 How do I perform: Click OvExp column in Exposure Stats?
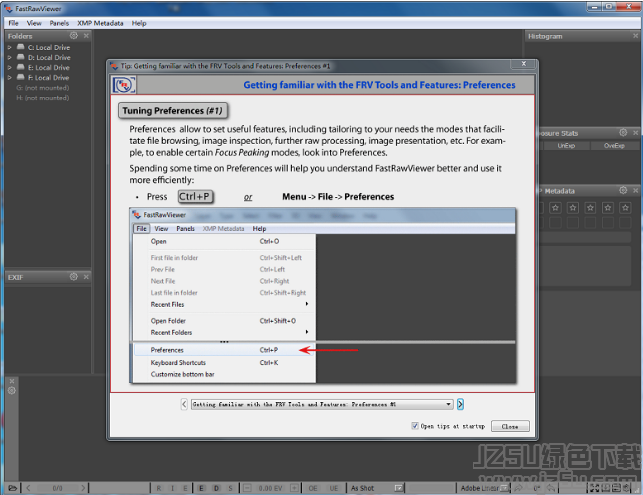tap(614, 146)
